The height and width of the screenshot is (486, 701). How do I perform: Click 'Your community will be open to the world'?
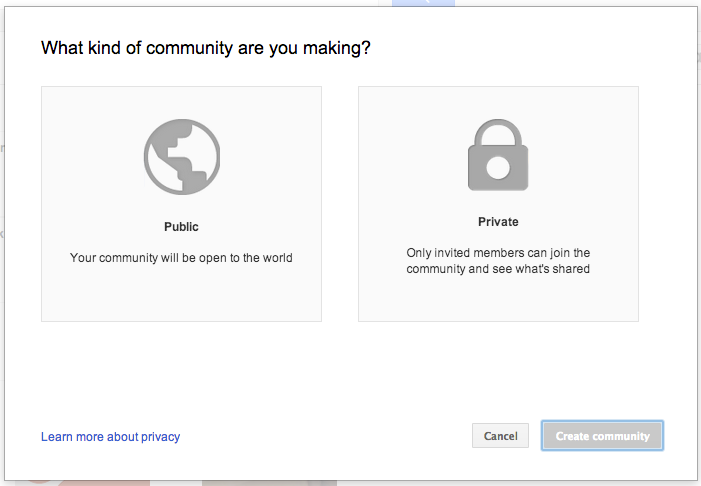pyautogui.click(x=181, y=258)
